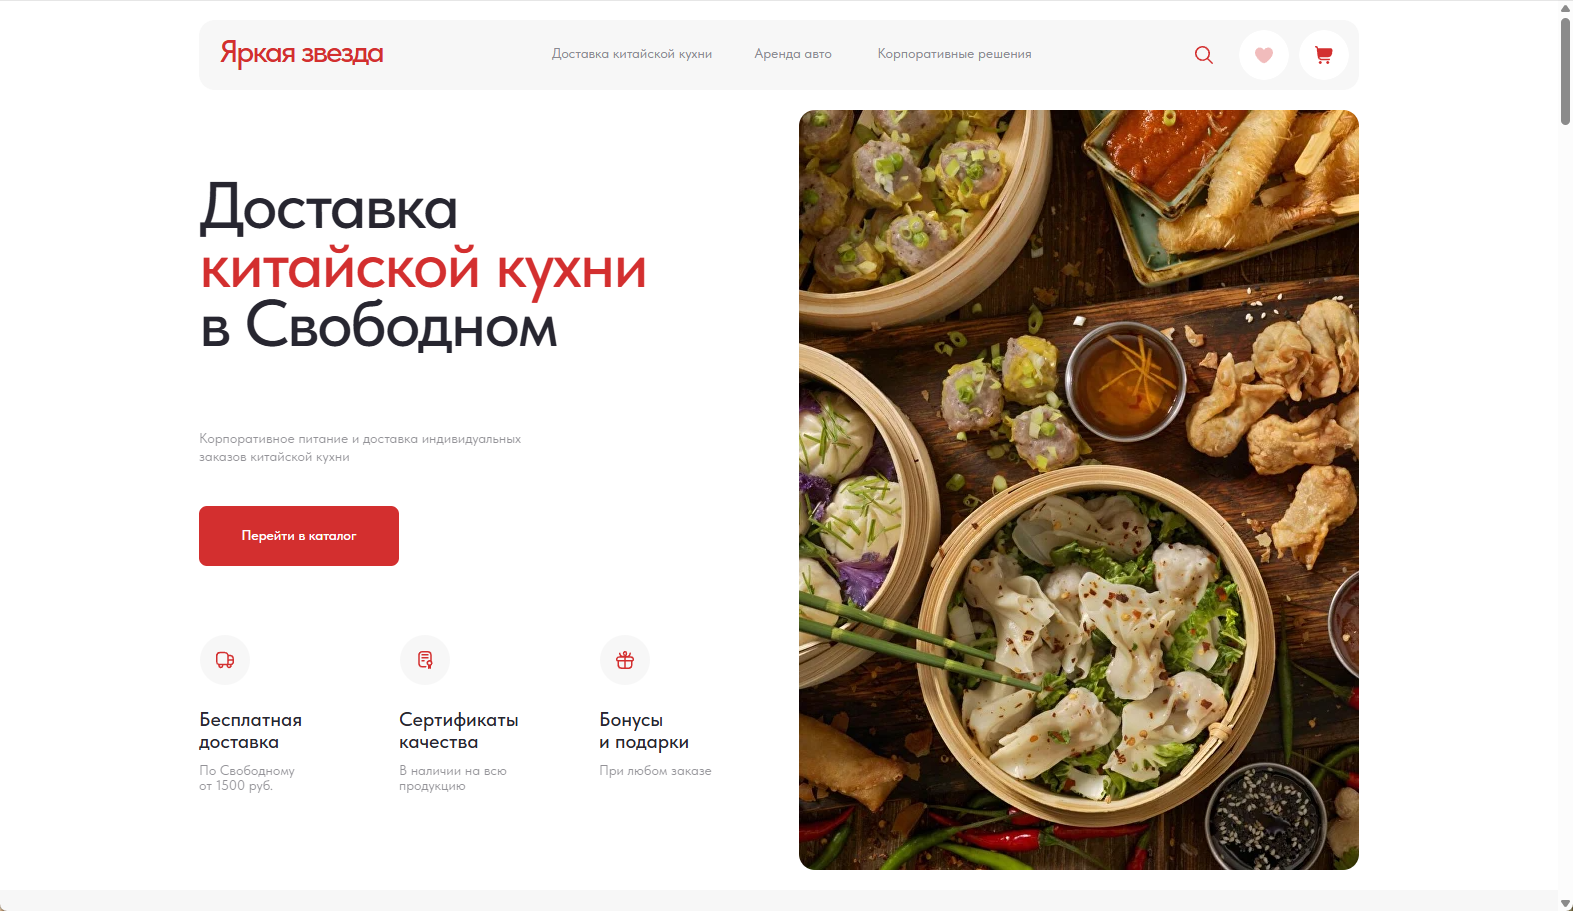The image size is (1573, 911).
Task: Click the Бонусы и подарки heading
Action: pos(644,731)
